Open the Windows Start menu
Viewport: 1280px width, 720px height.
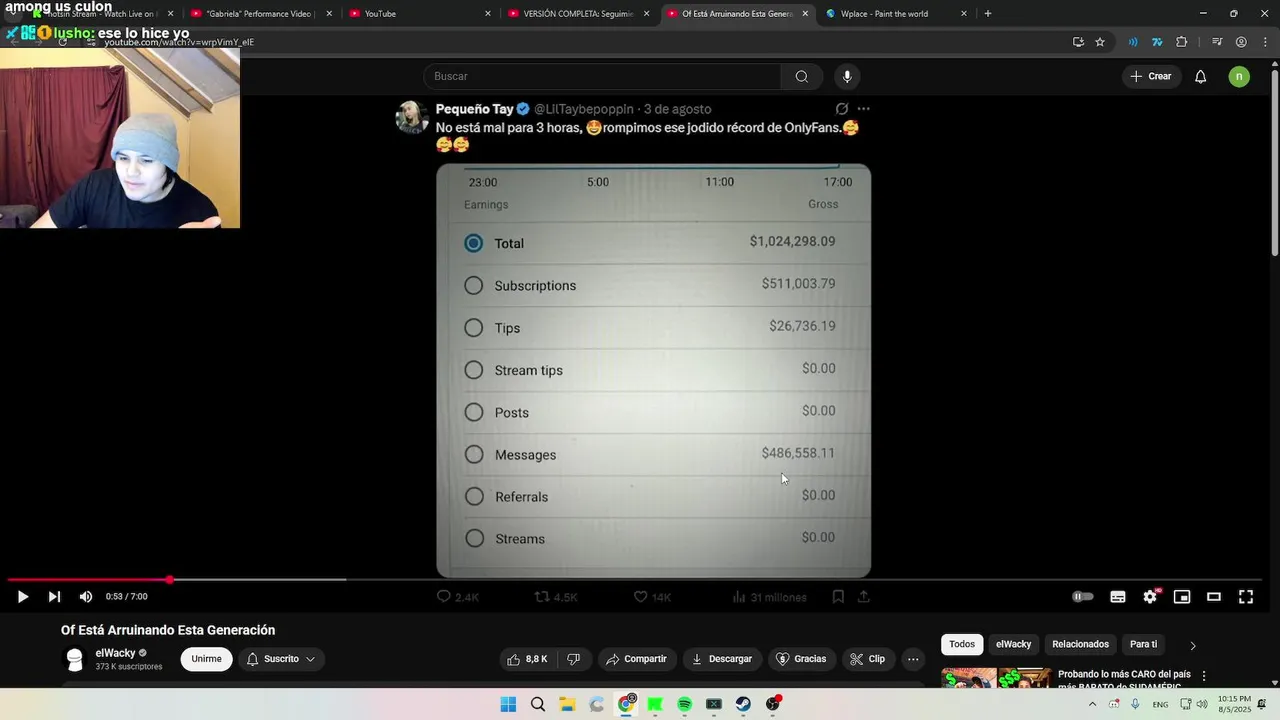pos(508,704)
